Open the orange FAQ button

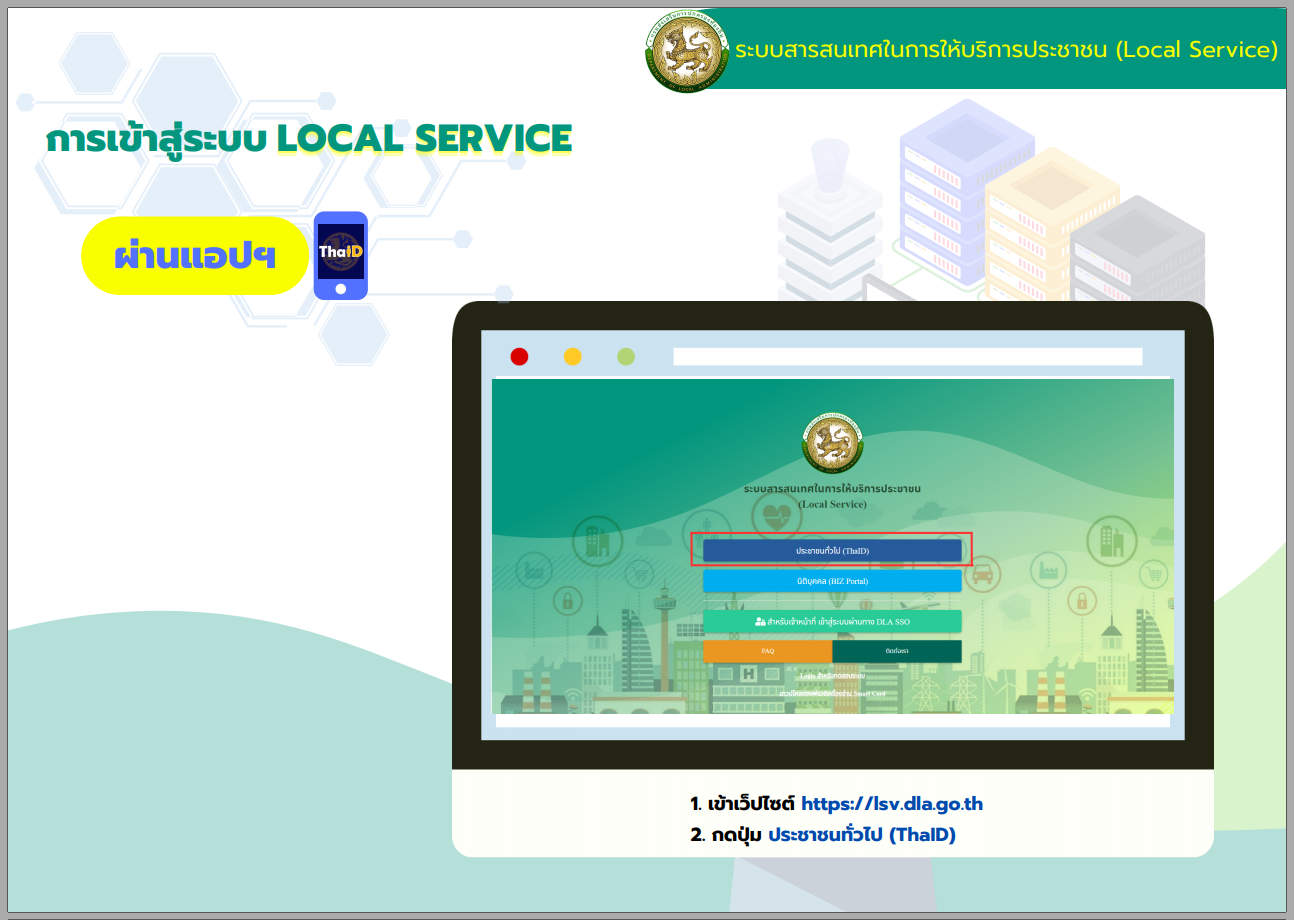click(x=768, y=651)
